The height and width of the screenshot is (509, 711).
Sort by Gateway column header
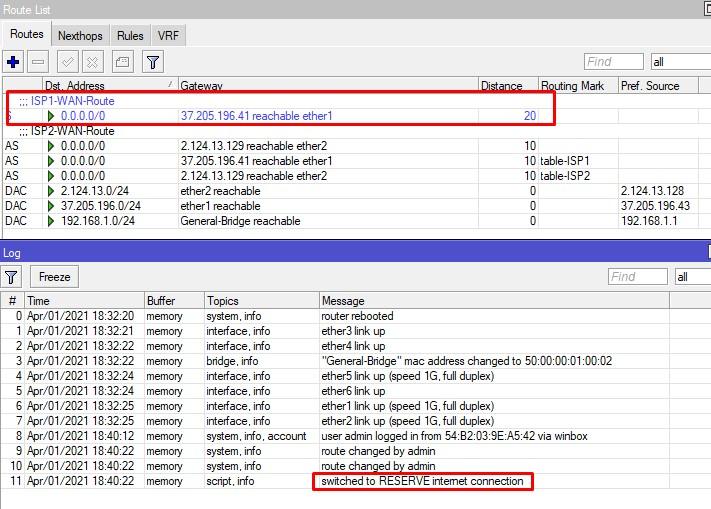pos(328,85)
